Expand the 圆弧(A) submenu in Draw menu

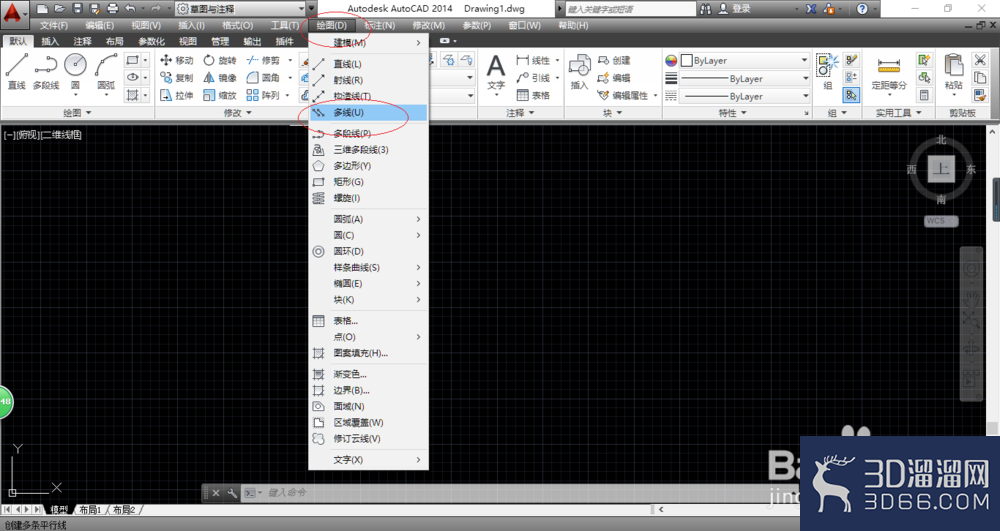click(368, 219)
